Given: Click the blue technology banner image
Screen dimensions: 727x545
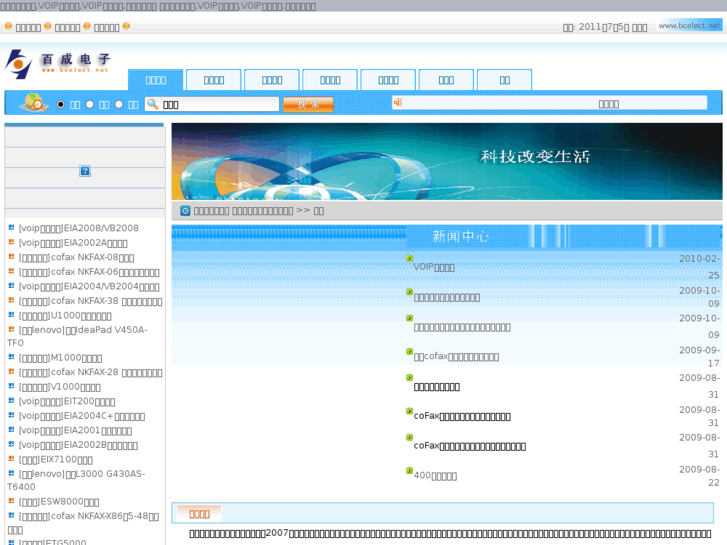Looking at the screenshot, I should pos(447,161).
